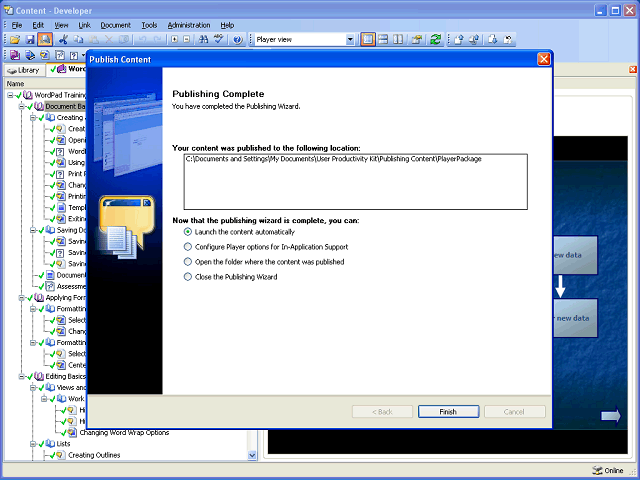The height and width of the screenshot is (480, 640).
Task: Click the next arrow in player preview
Action: click(611, 416)
